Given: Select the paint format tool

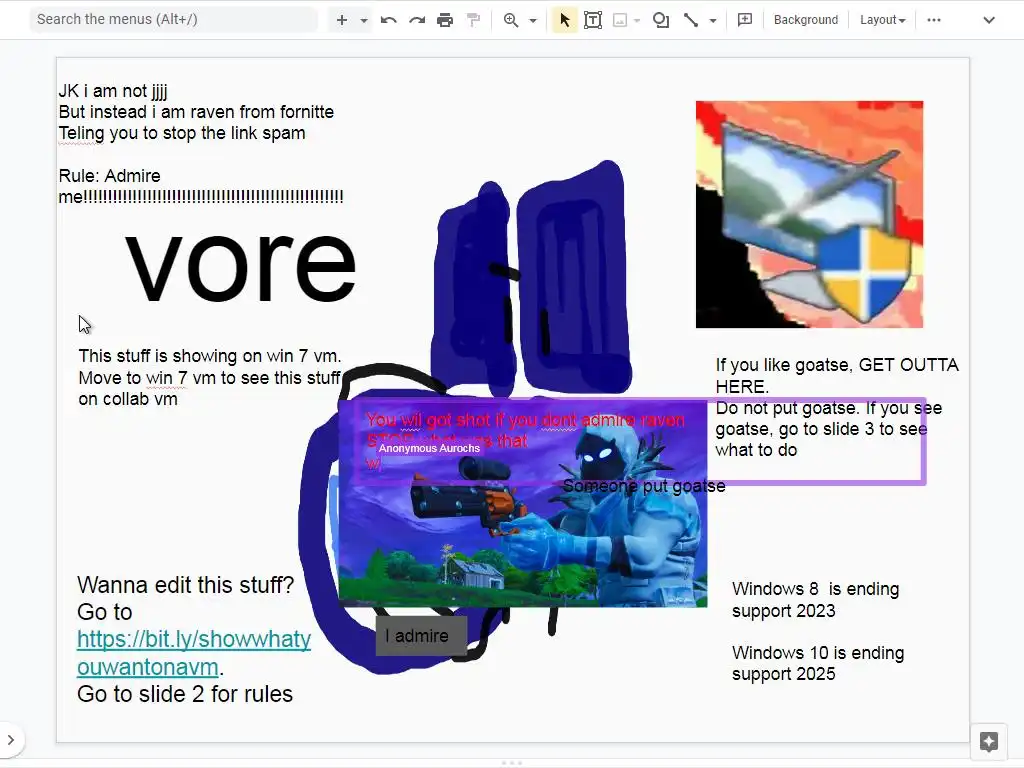Looking at the screenshot, I should [x=473, y=20].
